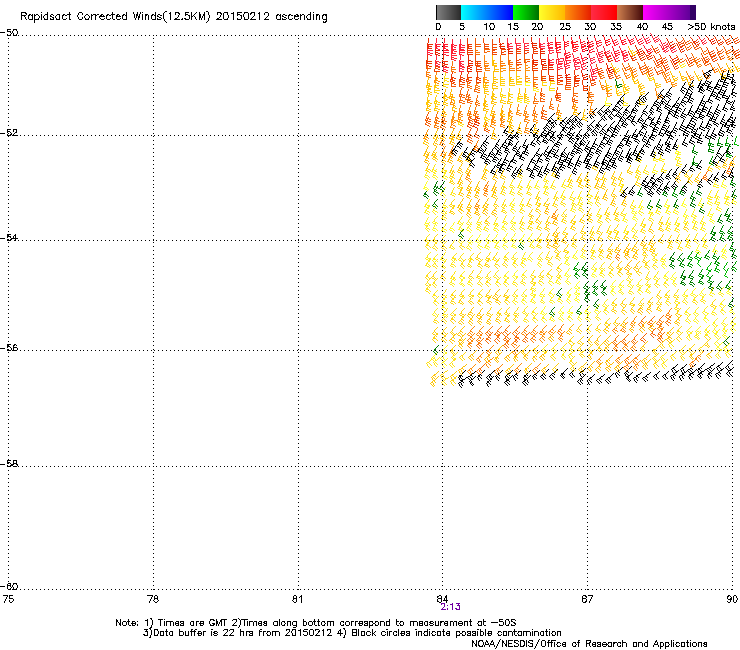This screenshot has height=650, width=740.
Task: Click the '78' longitude axis label
Action: point(153,599)
